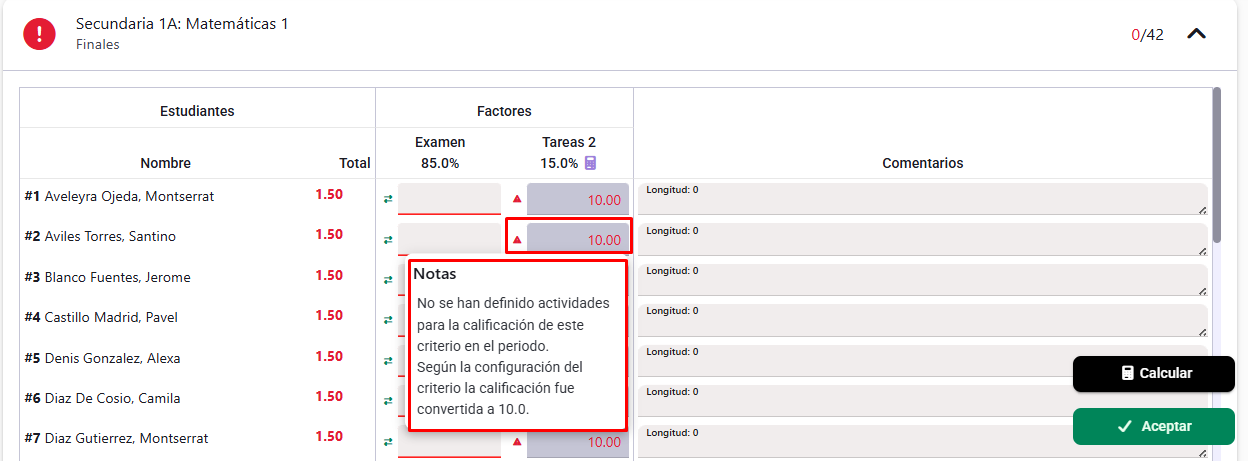1248x461 pixels.
Task: Click the calculator icon next to Tareas 2 15.0%
Action: (x=590, y=163)
